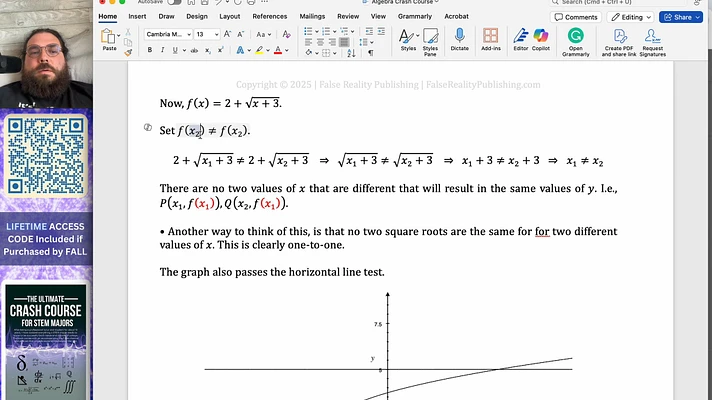712x400 pixels.
Task: Open the underline style arrow
Action: click(184, 51)
